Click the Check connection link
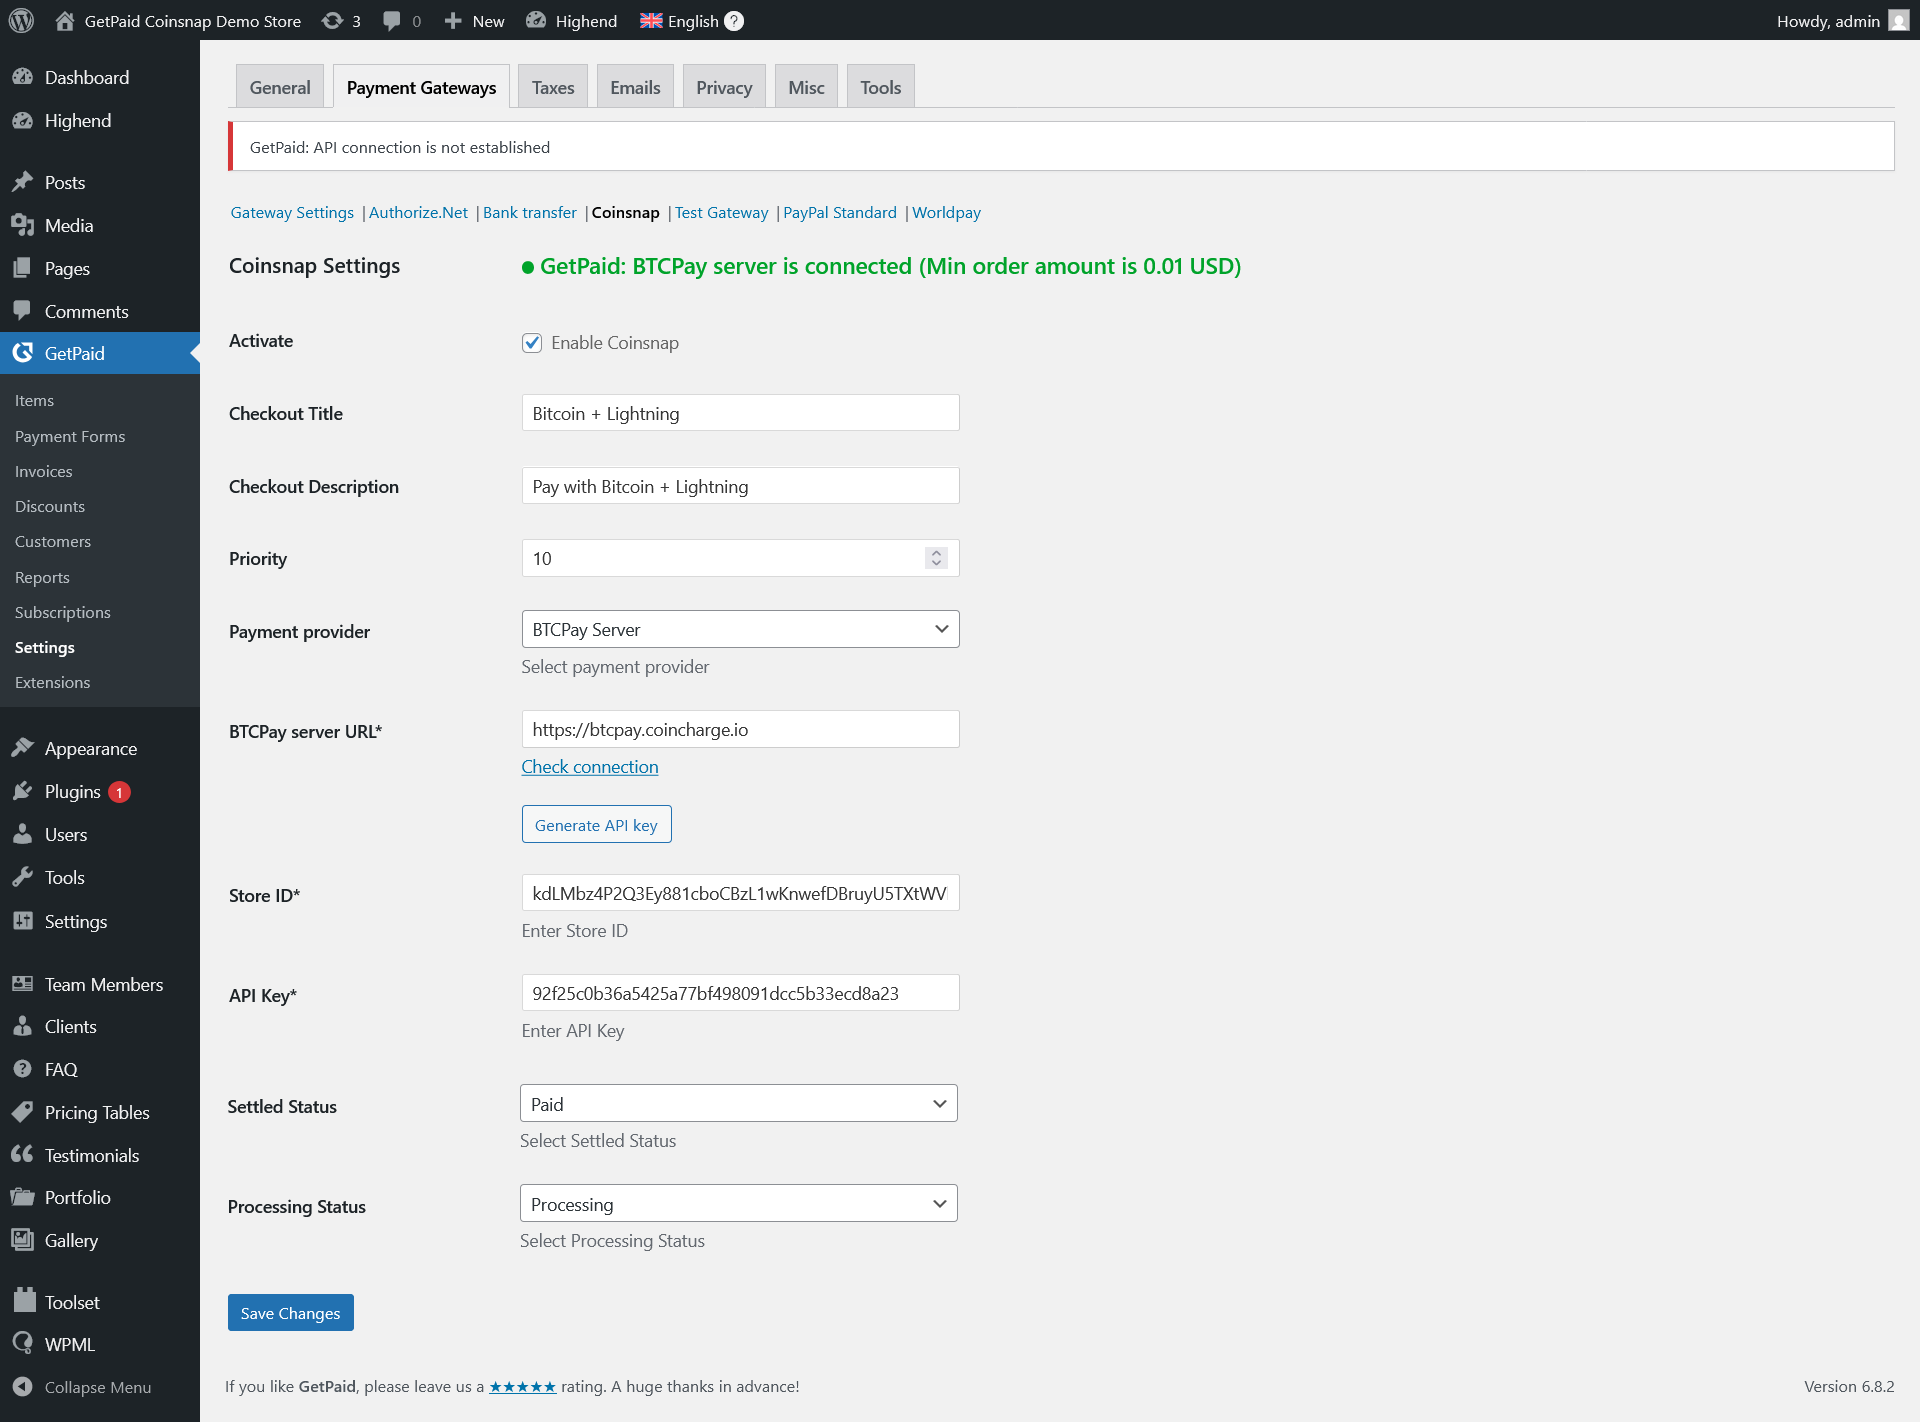The image size is (1920, 1422). click(590, 767)
